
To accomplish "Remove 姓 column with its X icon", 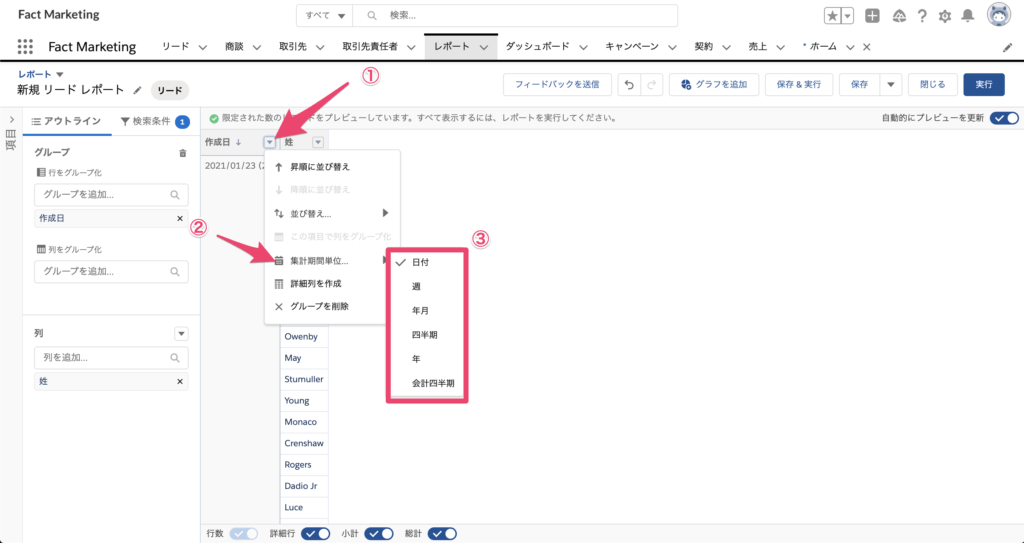I will click(x=180, y=382).
